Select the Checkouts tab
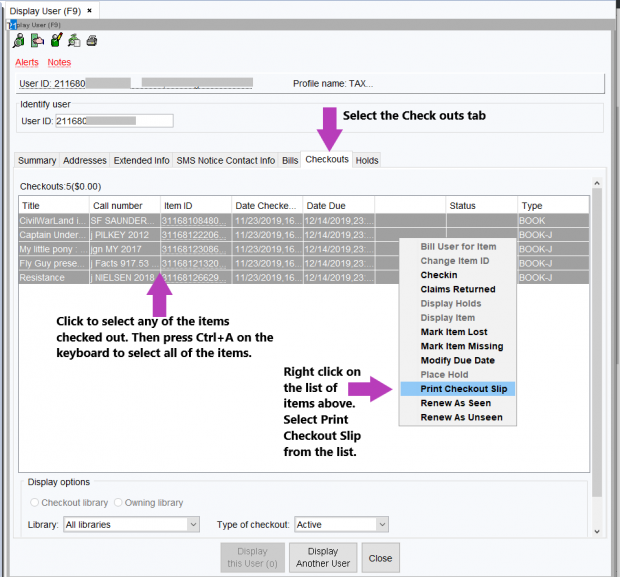The image size is (620, 577). [327, 159]
